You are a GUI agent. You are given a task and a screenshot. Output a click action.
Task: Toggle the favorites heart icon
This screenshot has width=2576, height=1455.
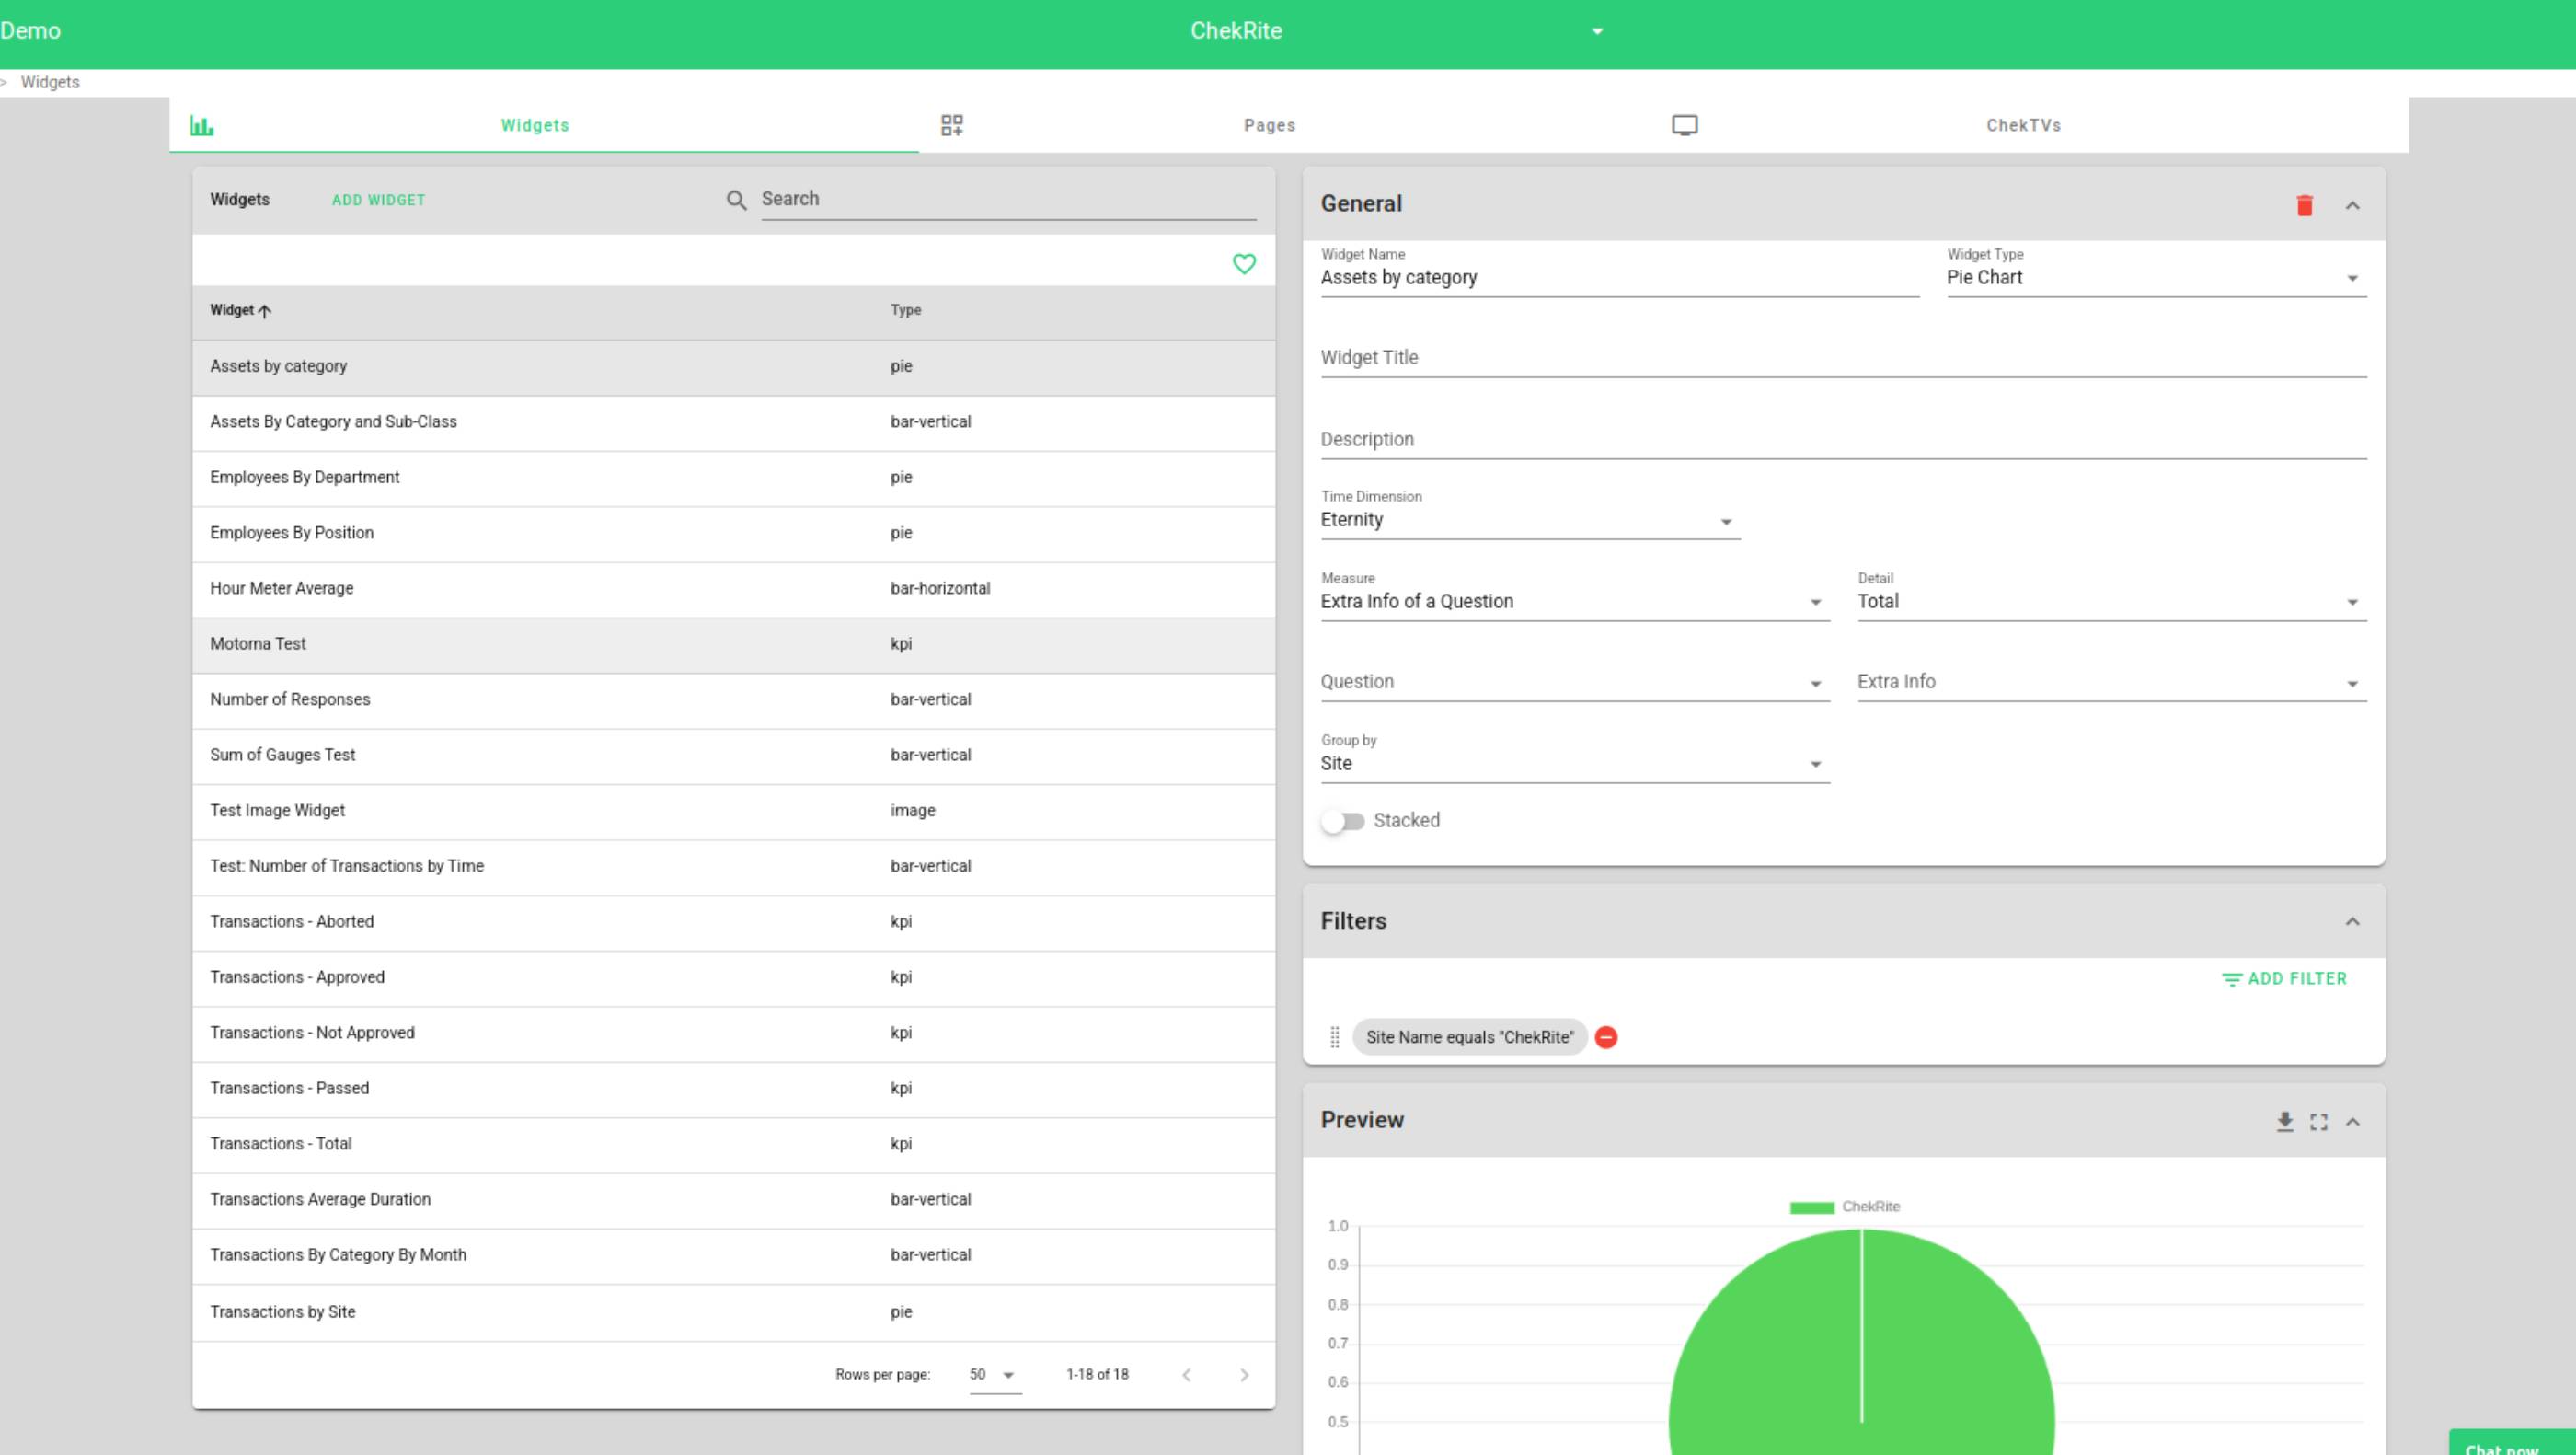pos(1244,264)
